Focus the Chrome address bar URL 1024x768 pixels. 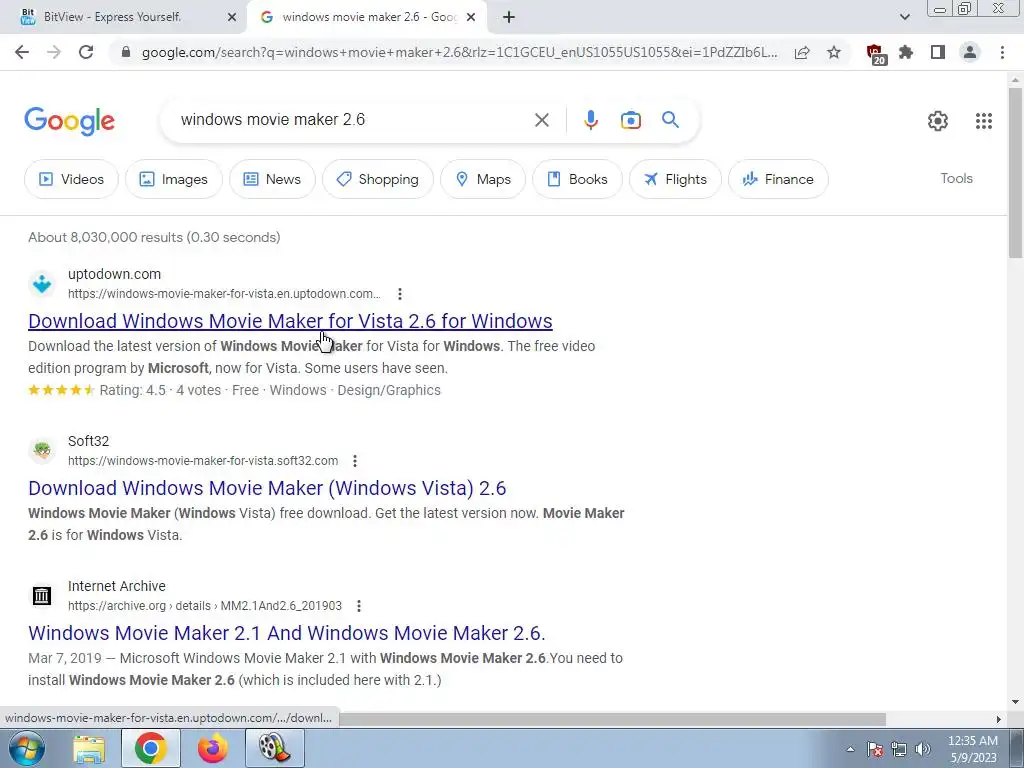coord(459,52)
